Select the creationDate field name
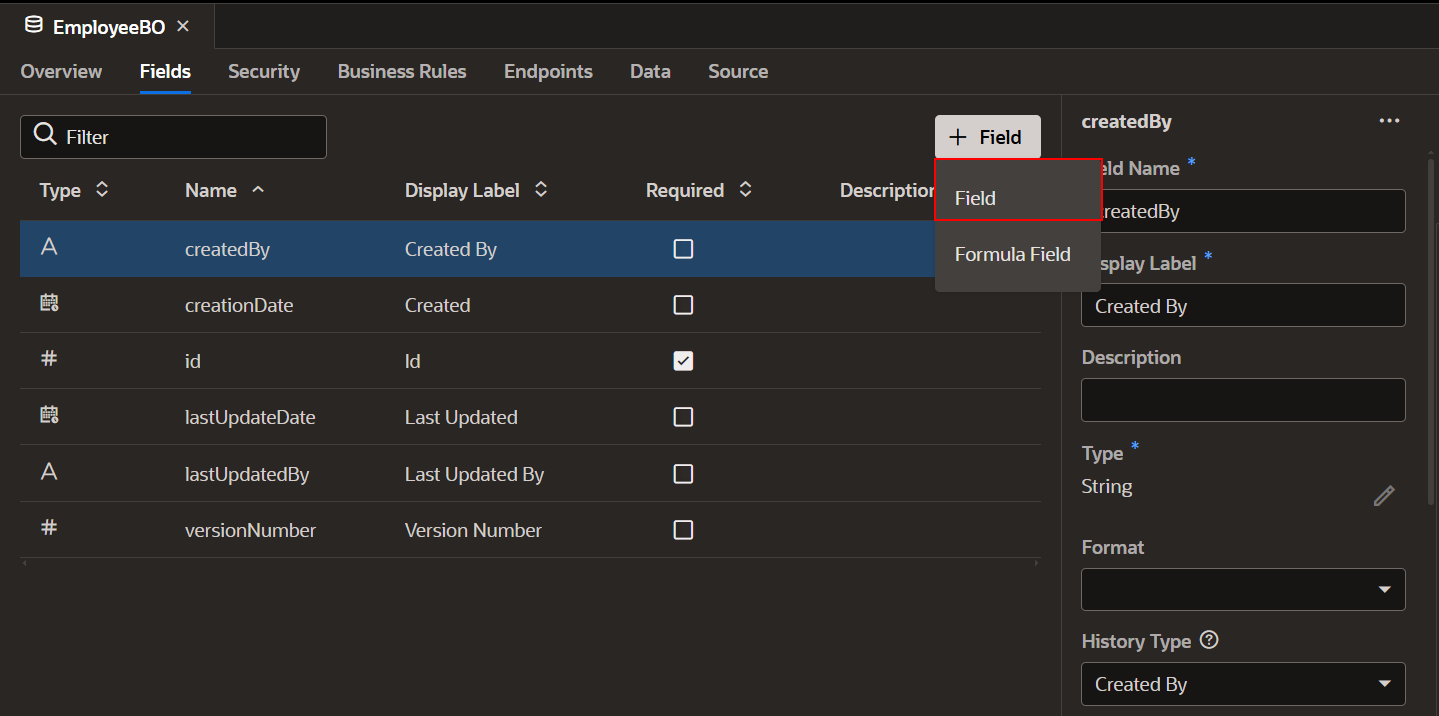The height and width of the screenshot is (716, 1439). [x=239, y=305]
